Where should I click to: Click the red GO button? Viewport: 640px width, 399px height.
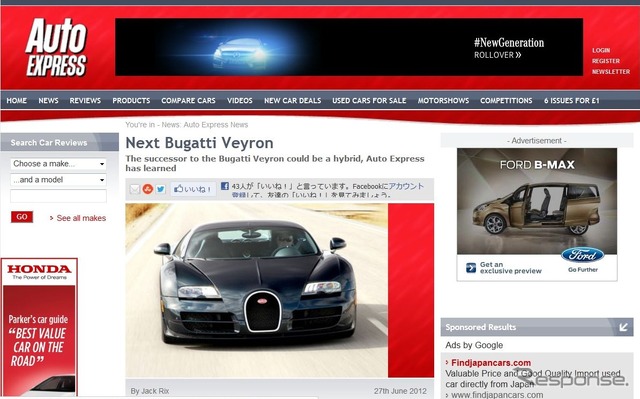pos(22,217)
